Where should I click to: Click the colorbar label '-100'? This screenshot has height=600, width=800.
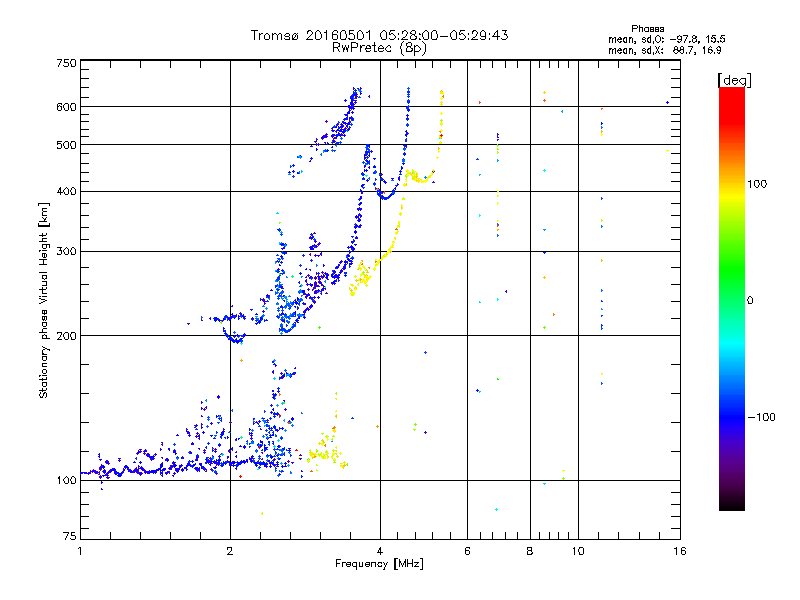click(761, 417)
